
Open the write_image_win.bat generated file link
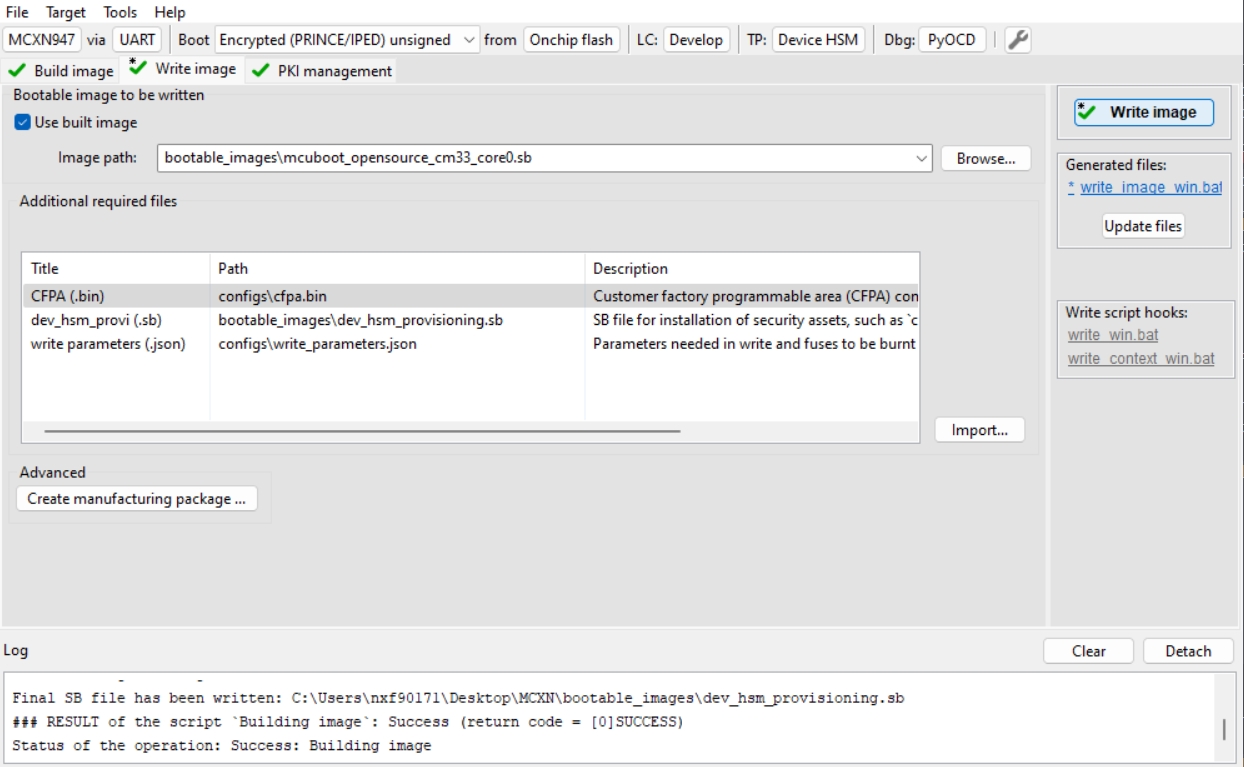[1150, 187]
